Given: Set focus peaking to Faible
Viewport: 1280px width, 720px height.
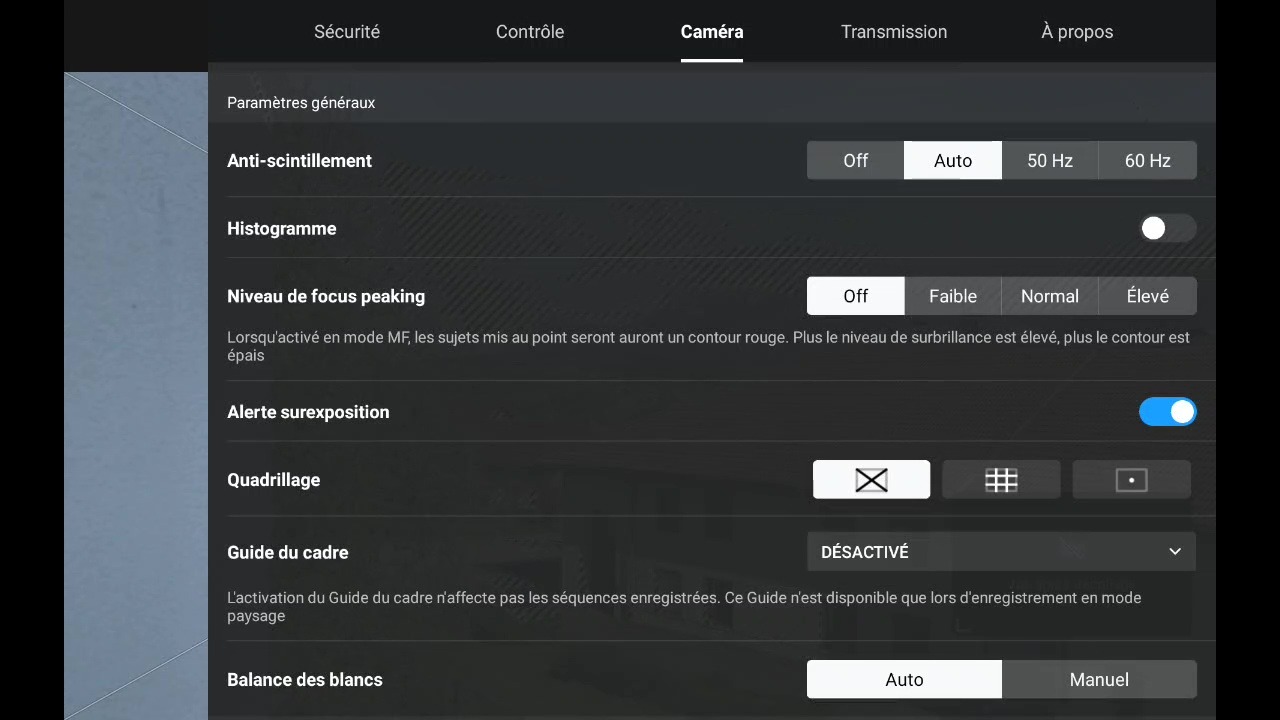Looking at the screenshot, I should (x=953, y=296).
